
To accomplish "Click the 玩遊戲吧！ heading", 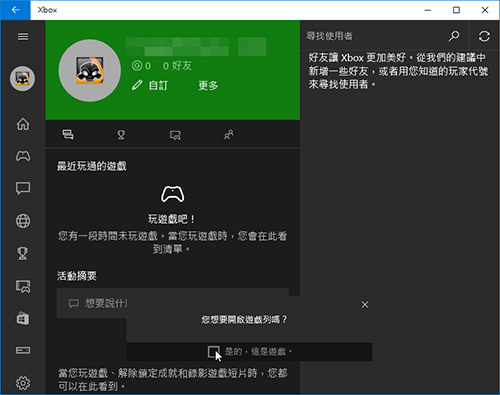I will click(x=172, y=219).
